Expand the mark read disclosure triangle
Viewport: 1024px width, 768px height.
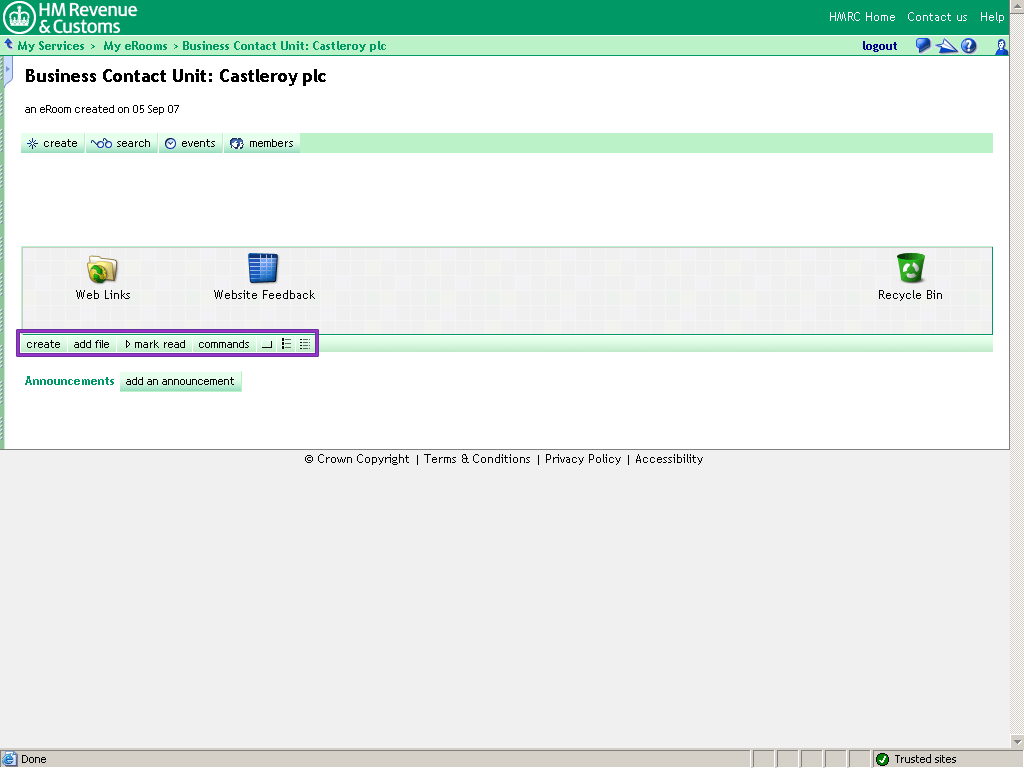click(127, 344)
